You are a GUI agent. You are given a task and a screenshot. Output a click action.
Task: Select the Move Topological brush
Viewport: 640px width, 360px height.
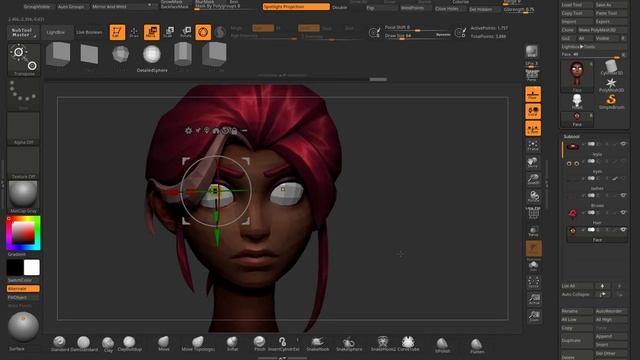[x=198, y=344]
